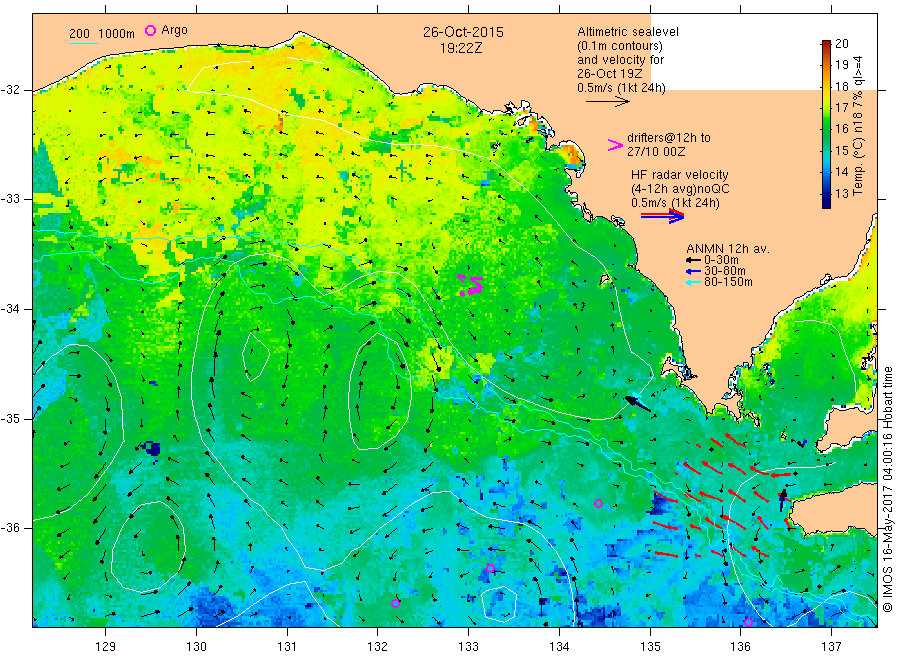Click the 0-30m black arrow legend
This screenshot has width=900, height=660.
pyautogui.click(x=694, y=260)
